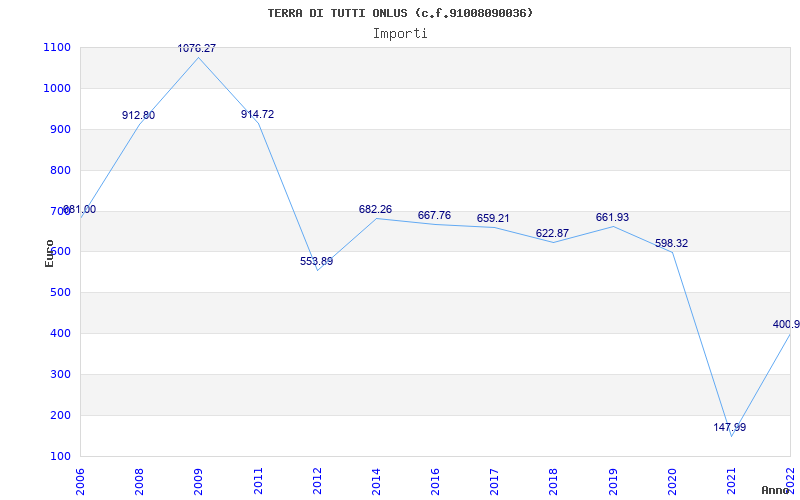The height and width of the screenshot is (500, 800).
Task: Select the data label at the 2006 point
Action: click(x=79, y=209)
